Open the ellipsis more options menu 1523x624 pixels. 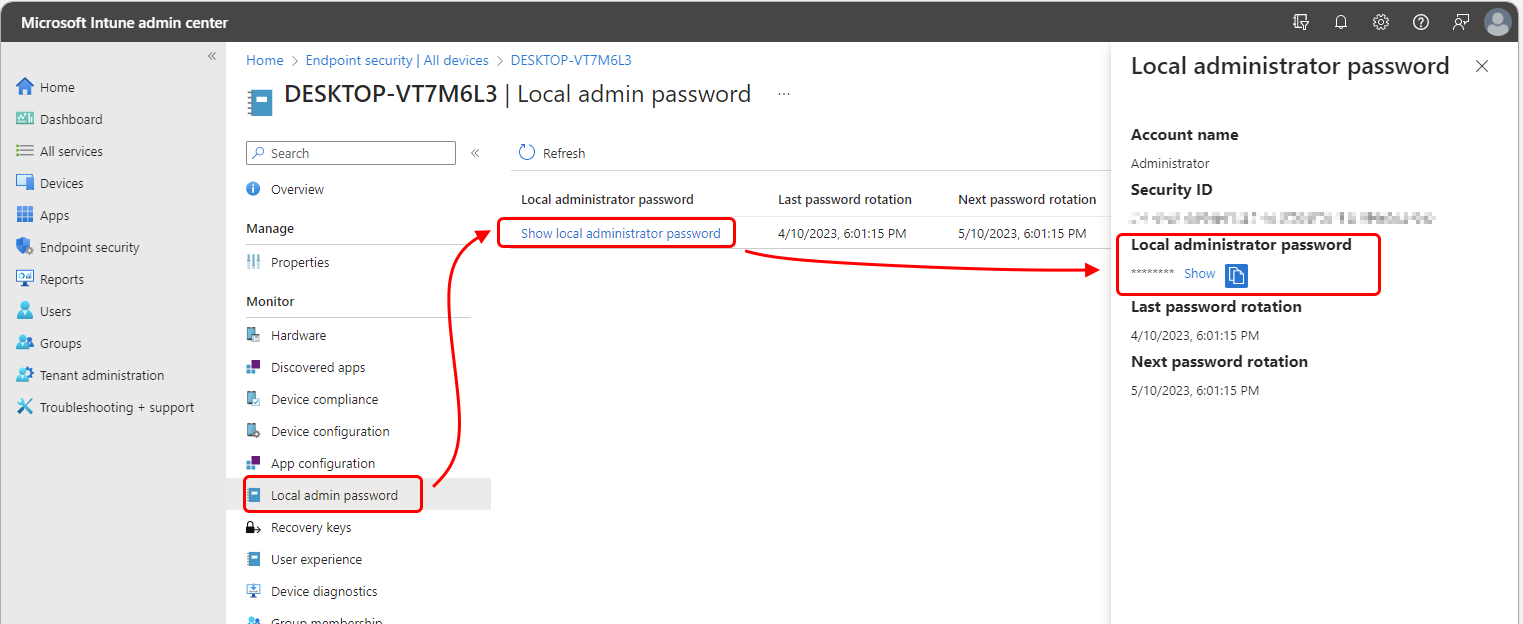pyautogui.click(x=784, y=94)
